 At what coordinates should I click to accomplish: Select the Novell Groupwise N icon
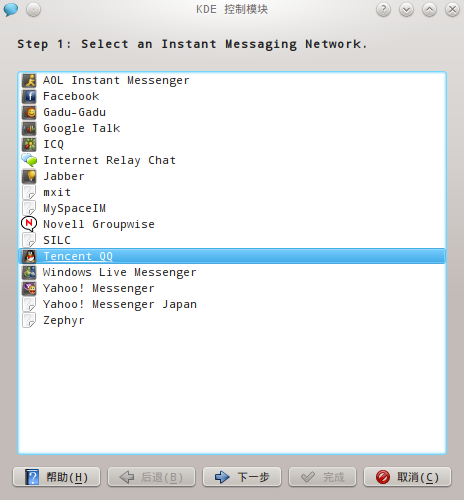click(x=29, y=224)
